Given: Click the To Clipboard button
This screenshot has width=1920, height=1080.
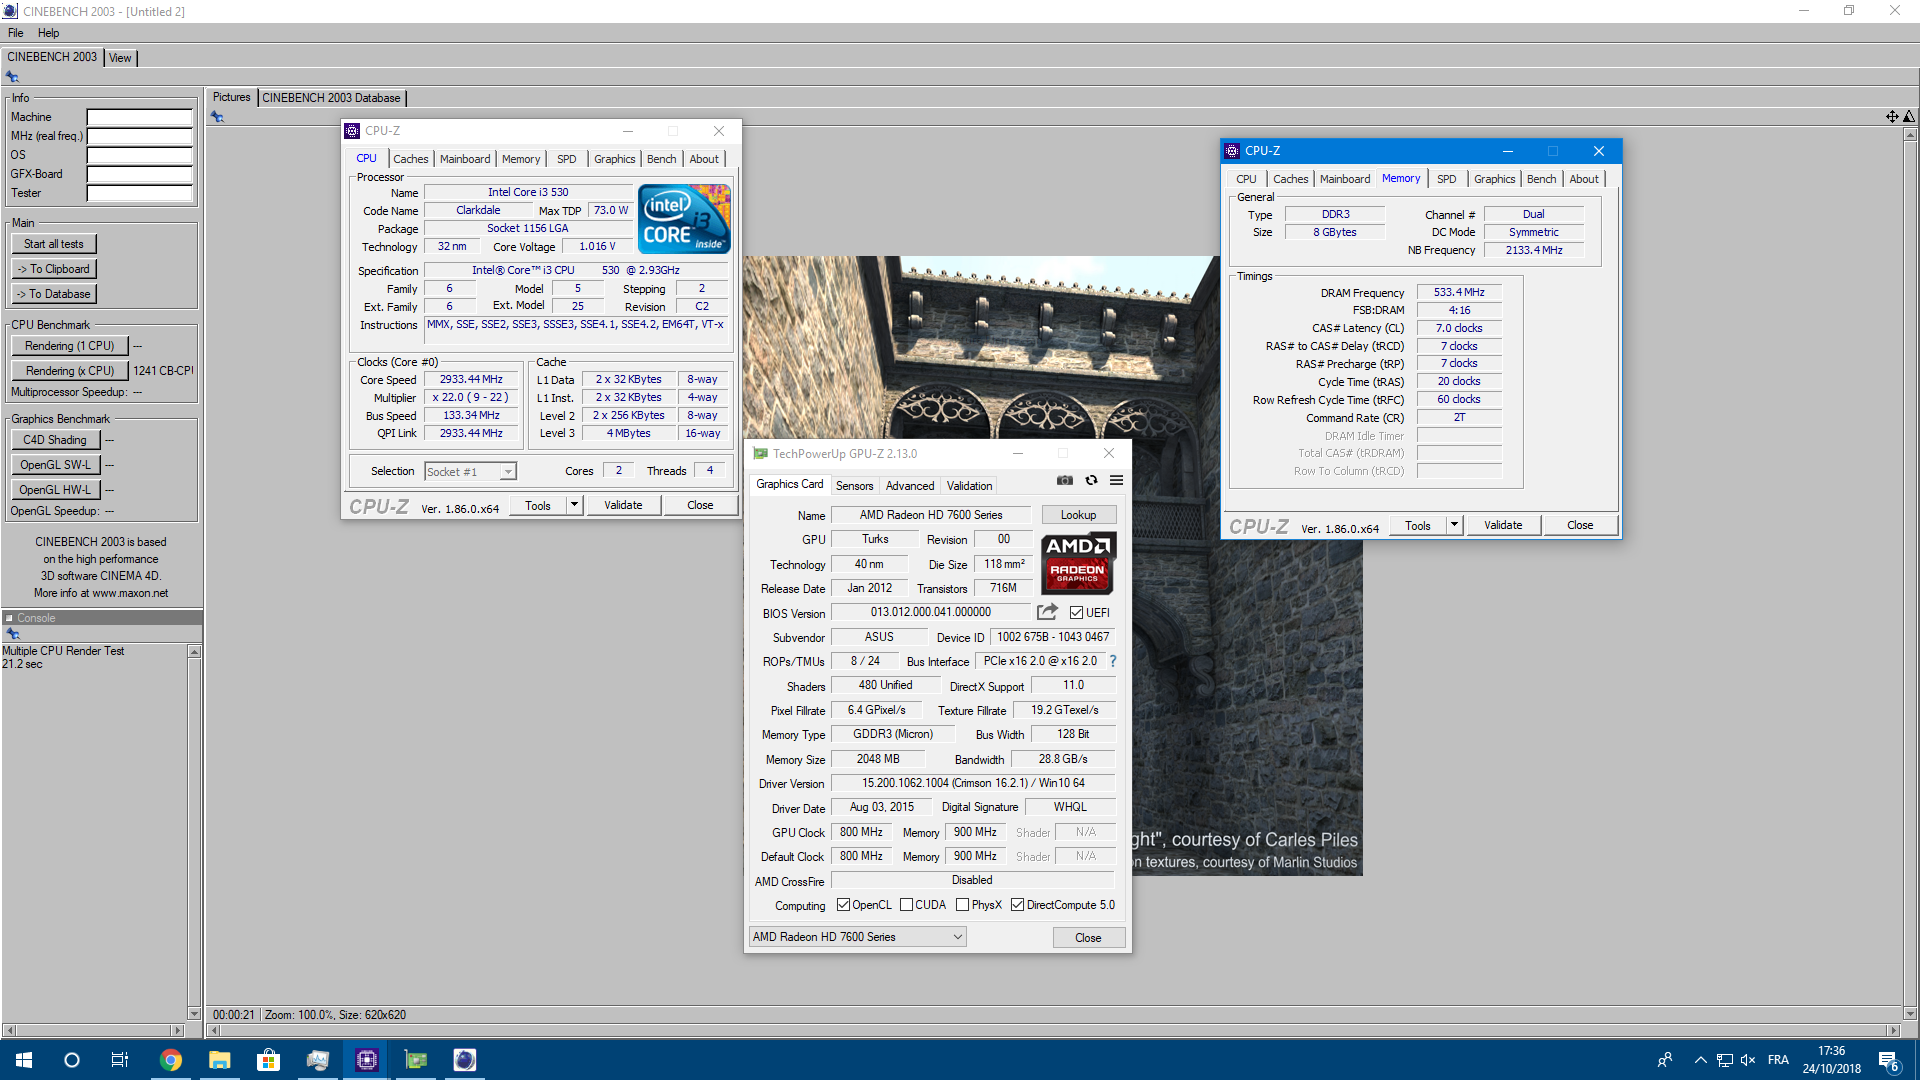Looking at the screenshot, I should [54, 269].
